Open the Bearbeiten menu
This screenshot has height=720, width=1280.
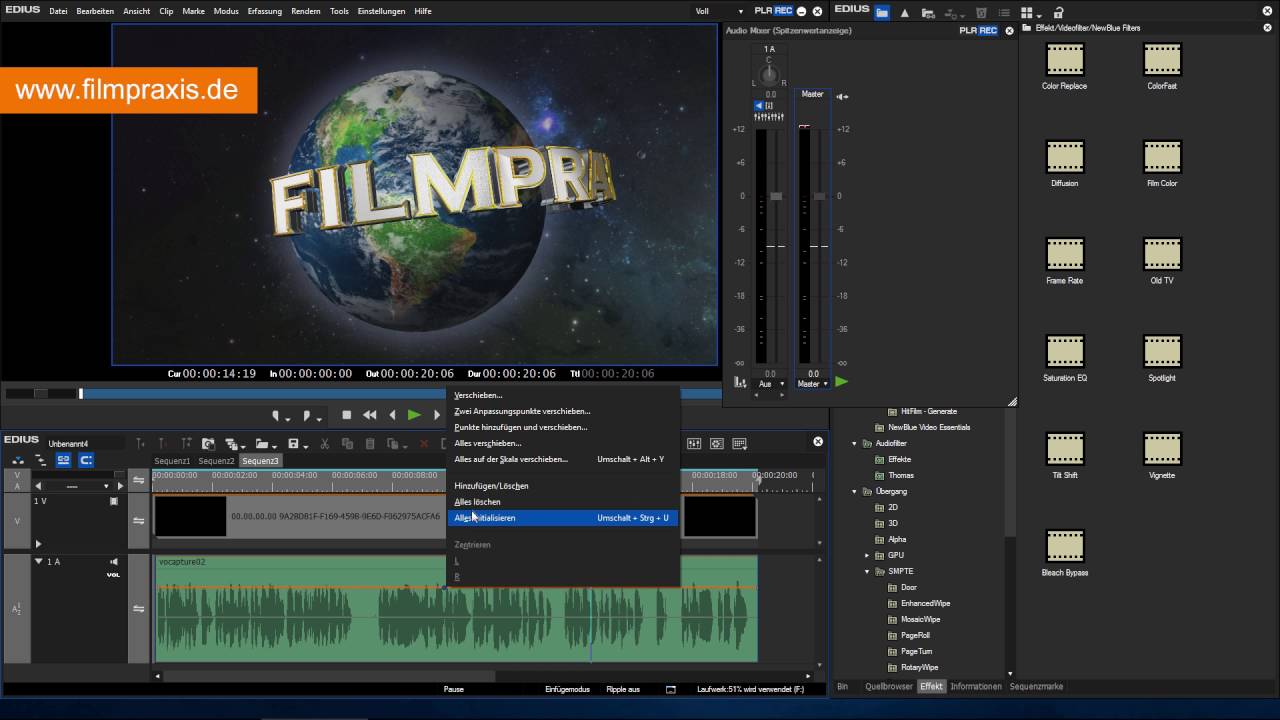tap(95, 11)
